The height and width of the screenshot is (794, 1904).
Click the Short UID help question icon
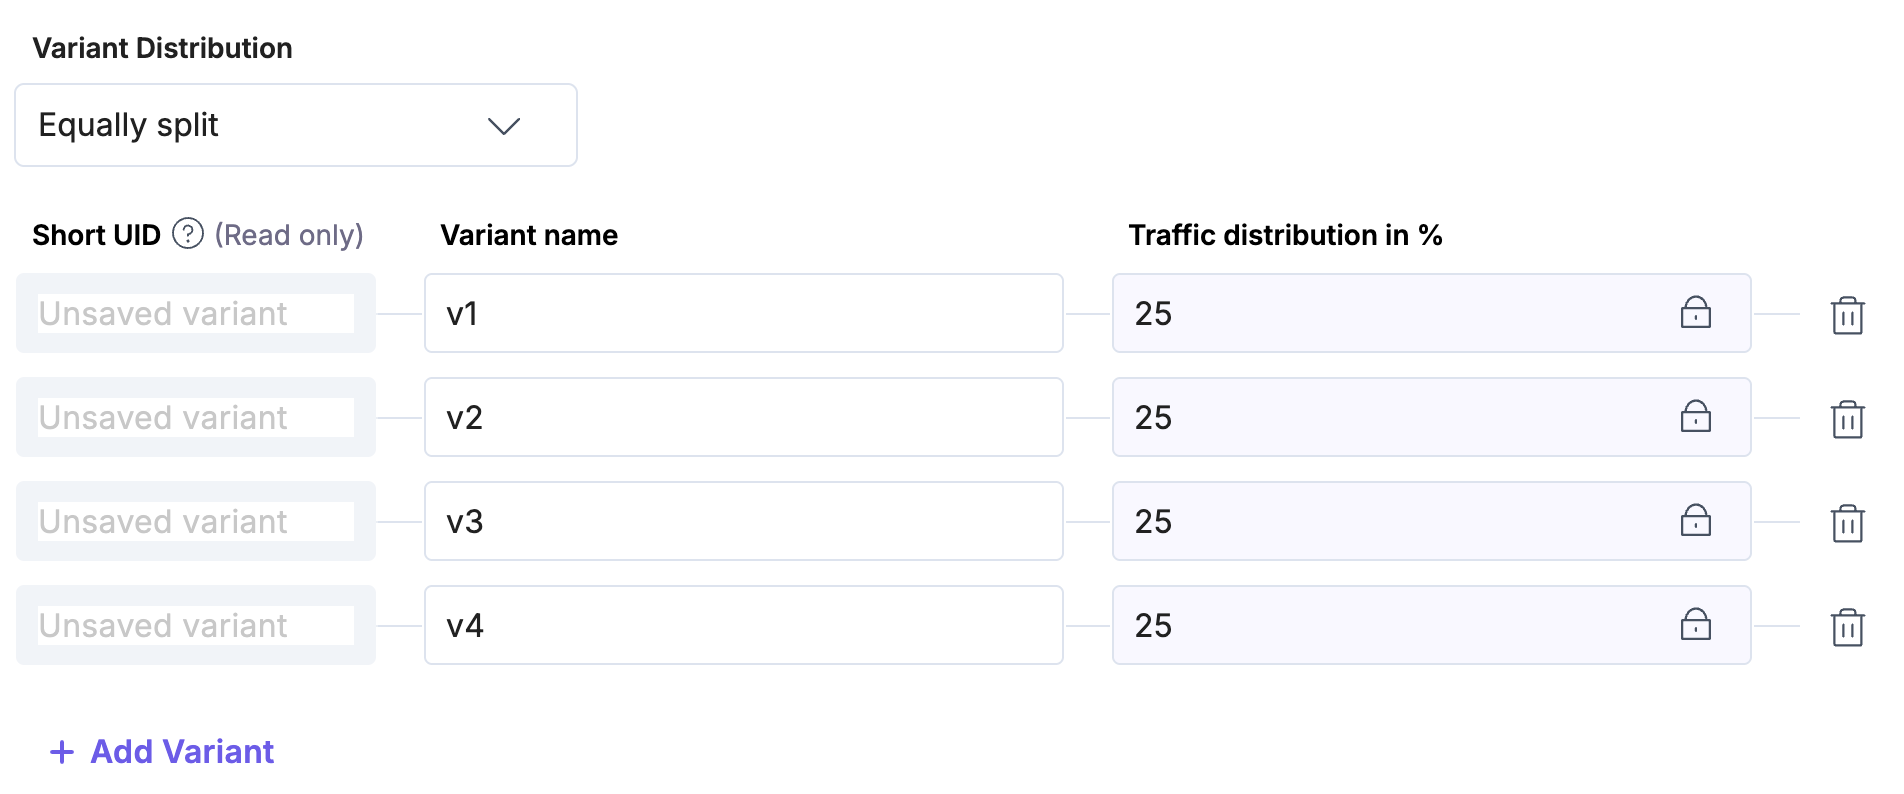188,234
